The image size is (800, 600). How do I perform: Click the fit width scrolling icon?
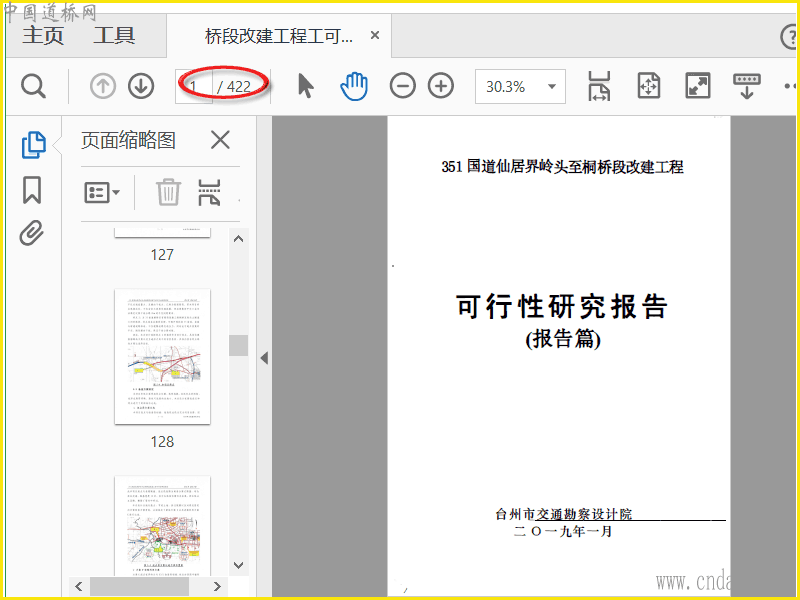point(599,86)
